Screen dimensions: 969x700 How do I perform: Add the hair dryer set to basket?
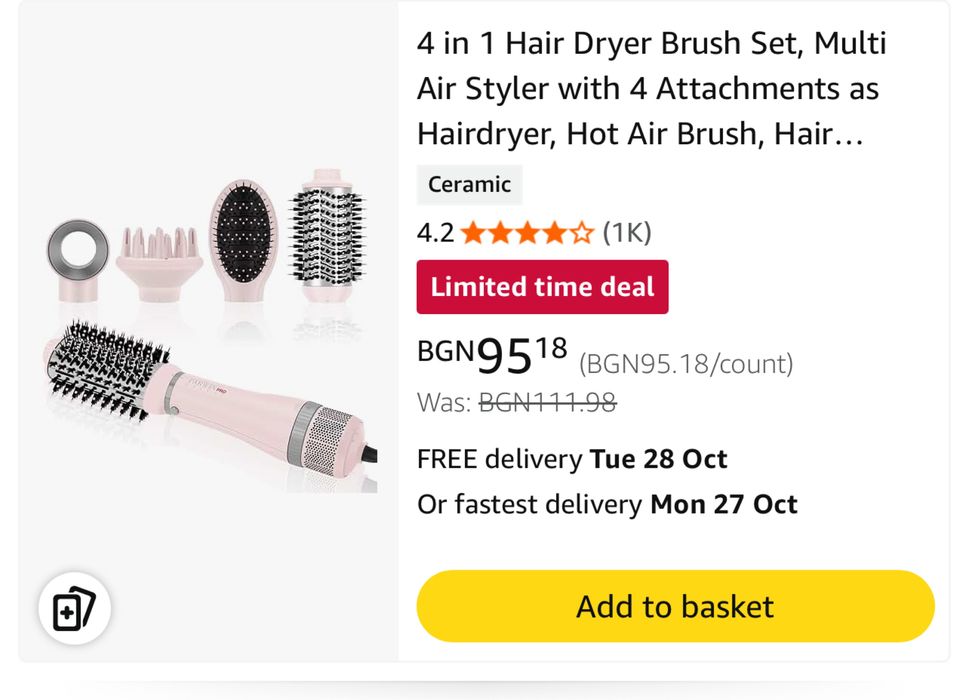(675, 606)
